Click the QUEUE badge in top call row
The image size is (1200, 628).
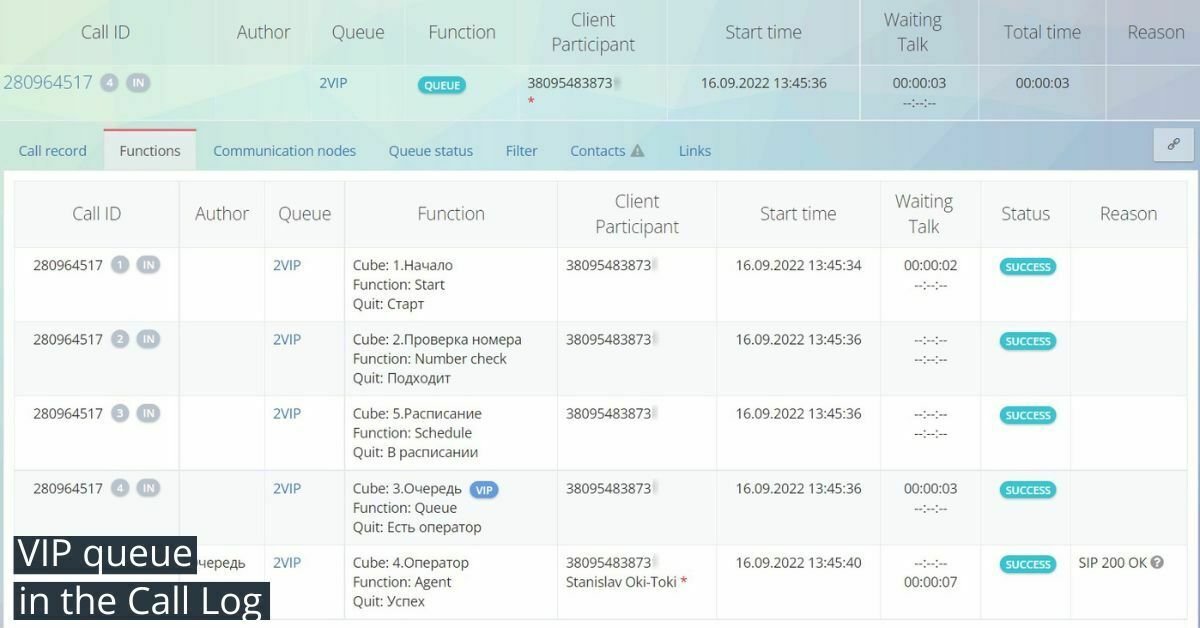[441, 85]
